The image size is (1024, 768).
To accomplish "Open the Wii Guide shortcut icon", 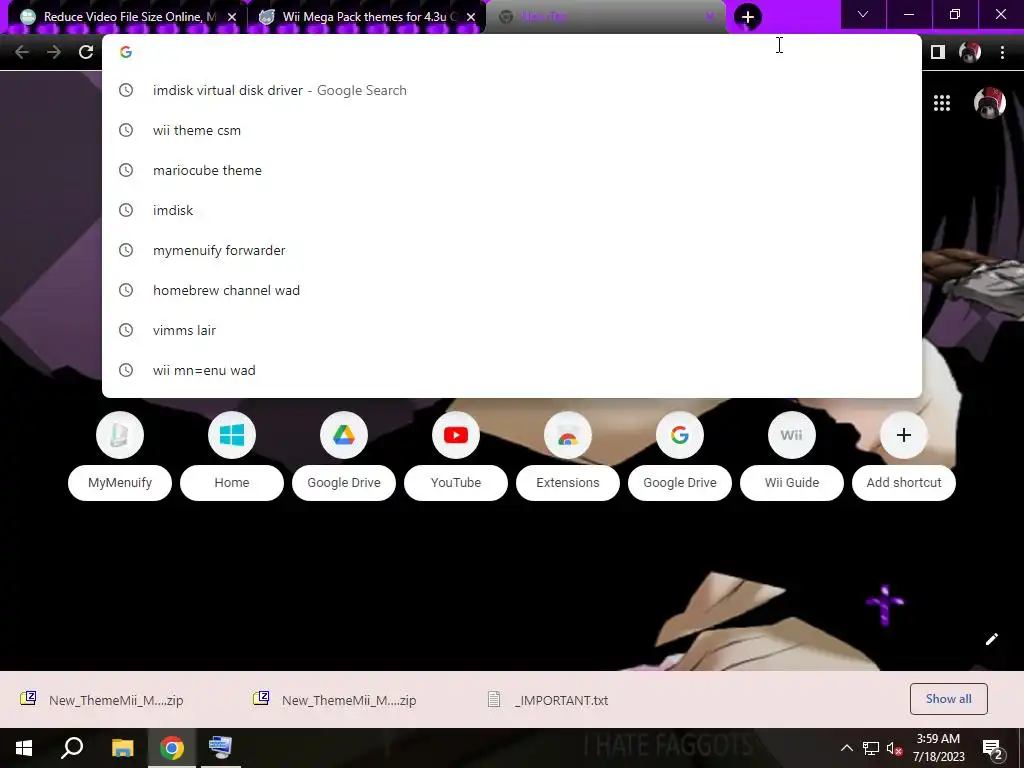I will tap(792, 435).
